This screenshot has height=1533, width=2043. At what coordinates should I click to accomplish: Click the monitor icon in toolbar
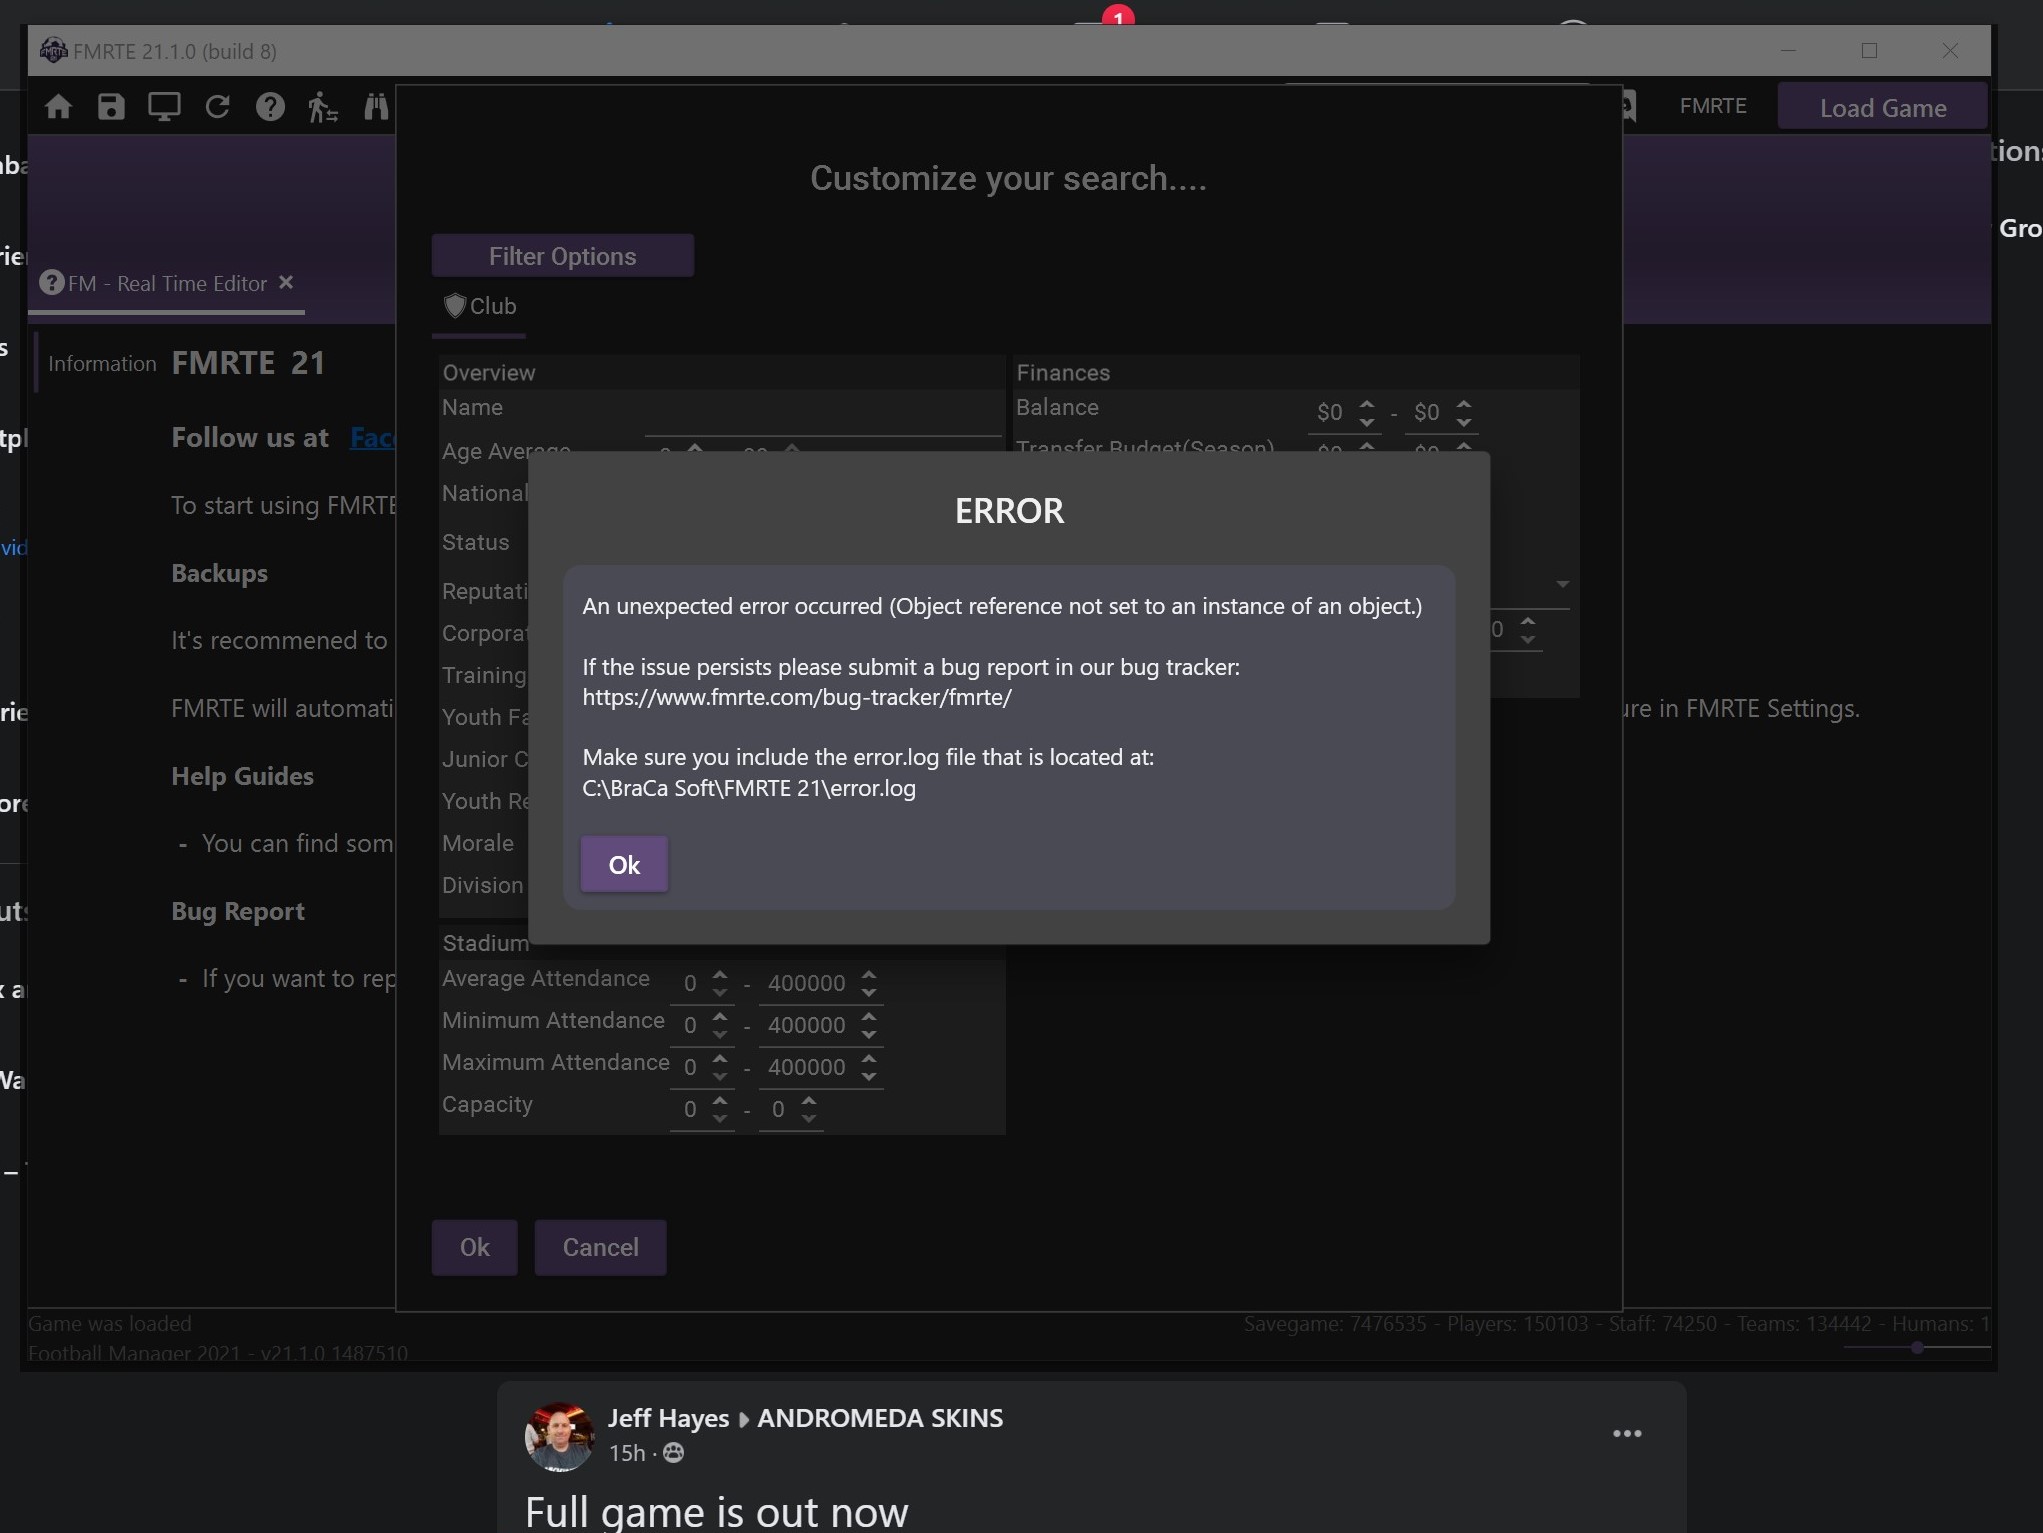click(x=164, y=107)
